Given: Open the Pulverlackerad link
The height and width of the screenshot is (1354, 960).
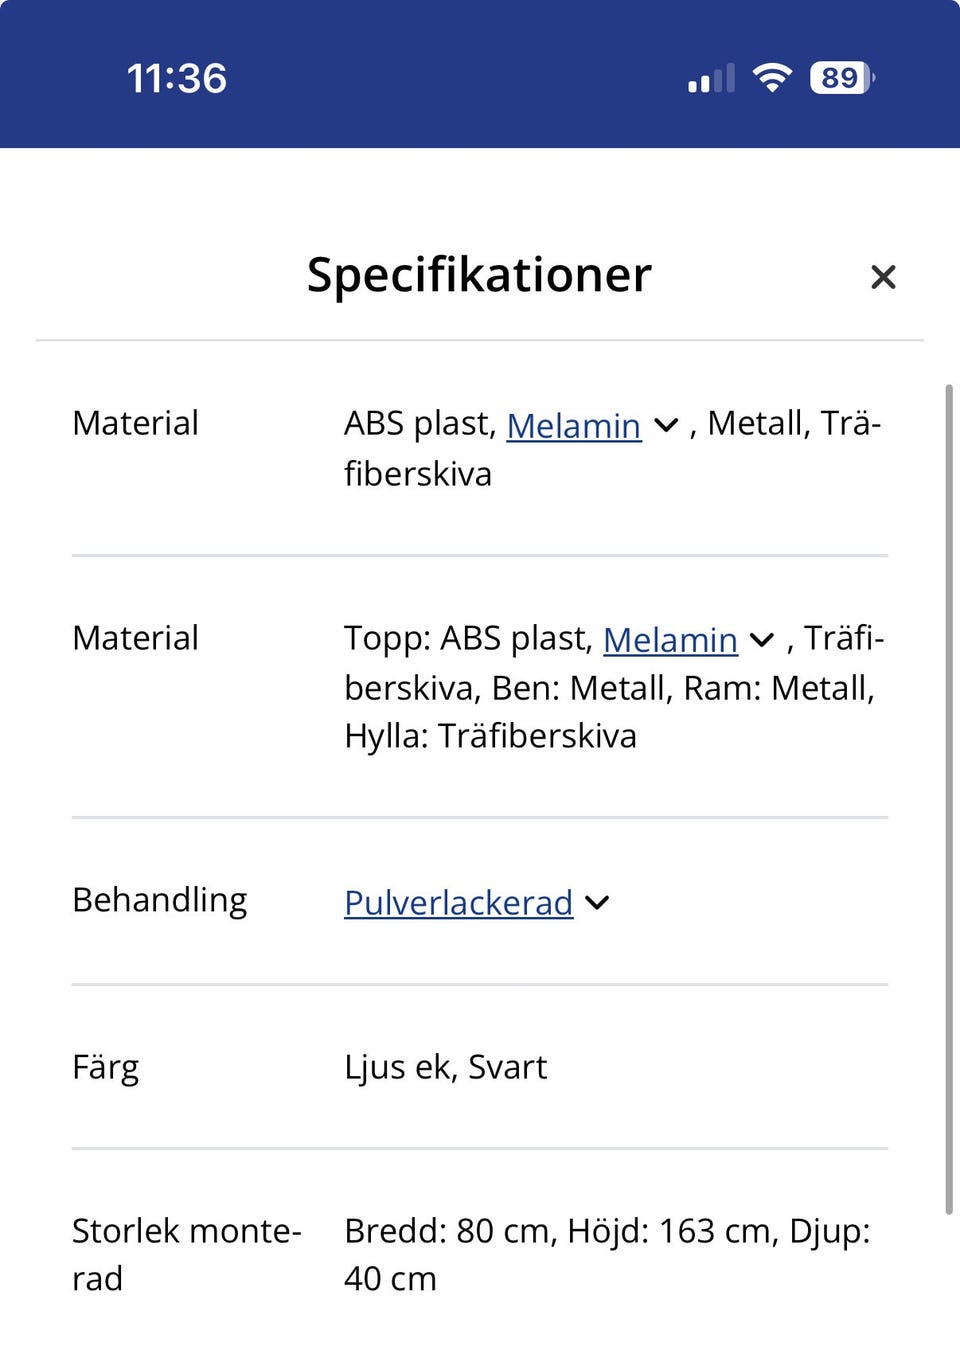Looking at the screenshot, I should (459, 903).
